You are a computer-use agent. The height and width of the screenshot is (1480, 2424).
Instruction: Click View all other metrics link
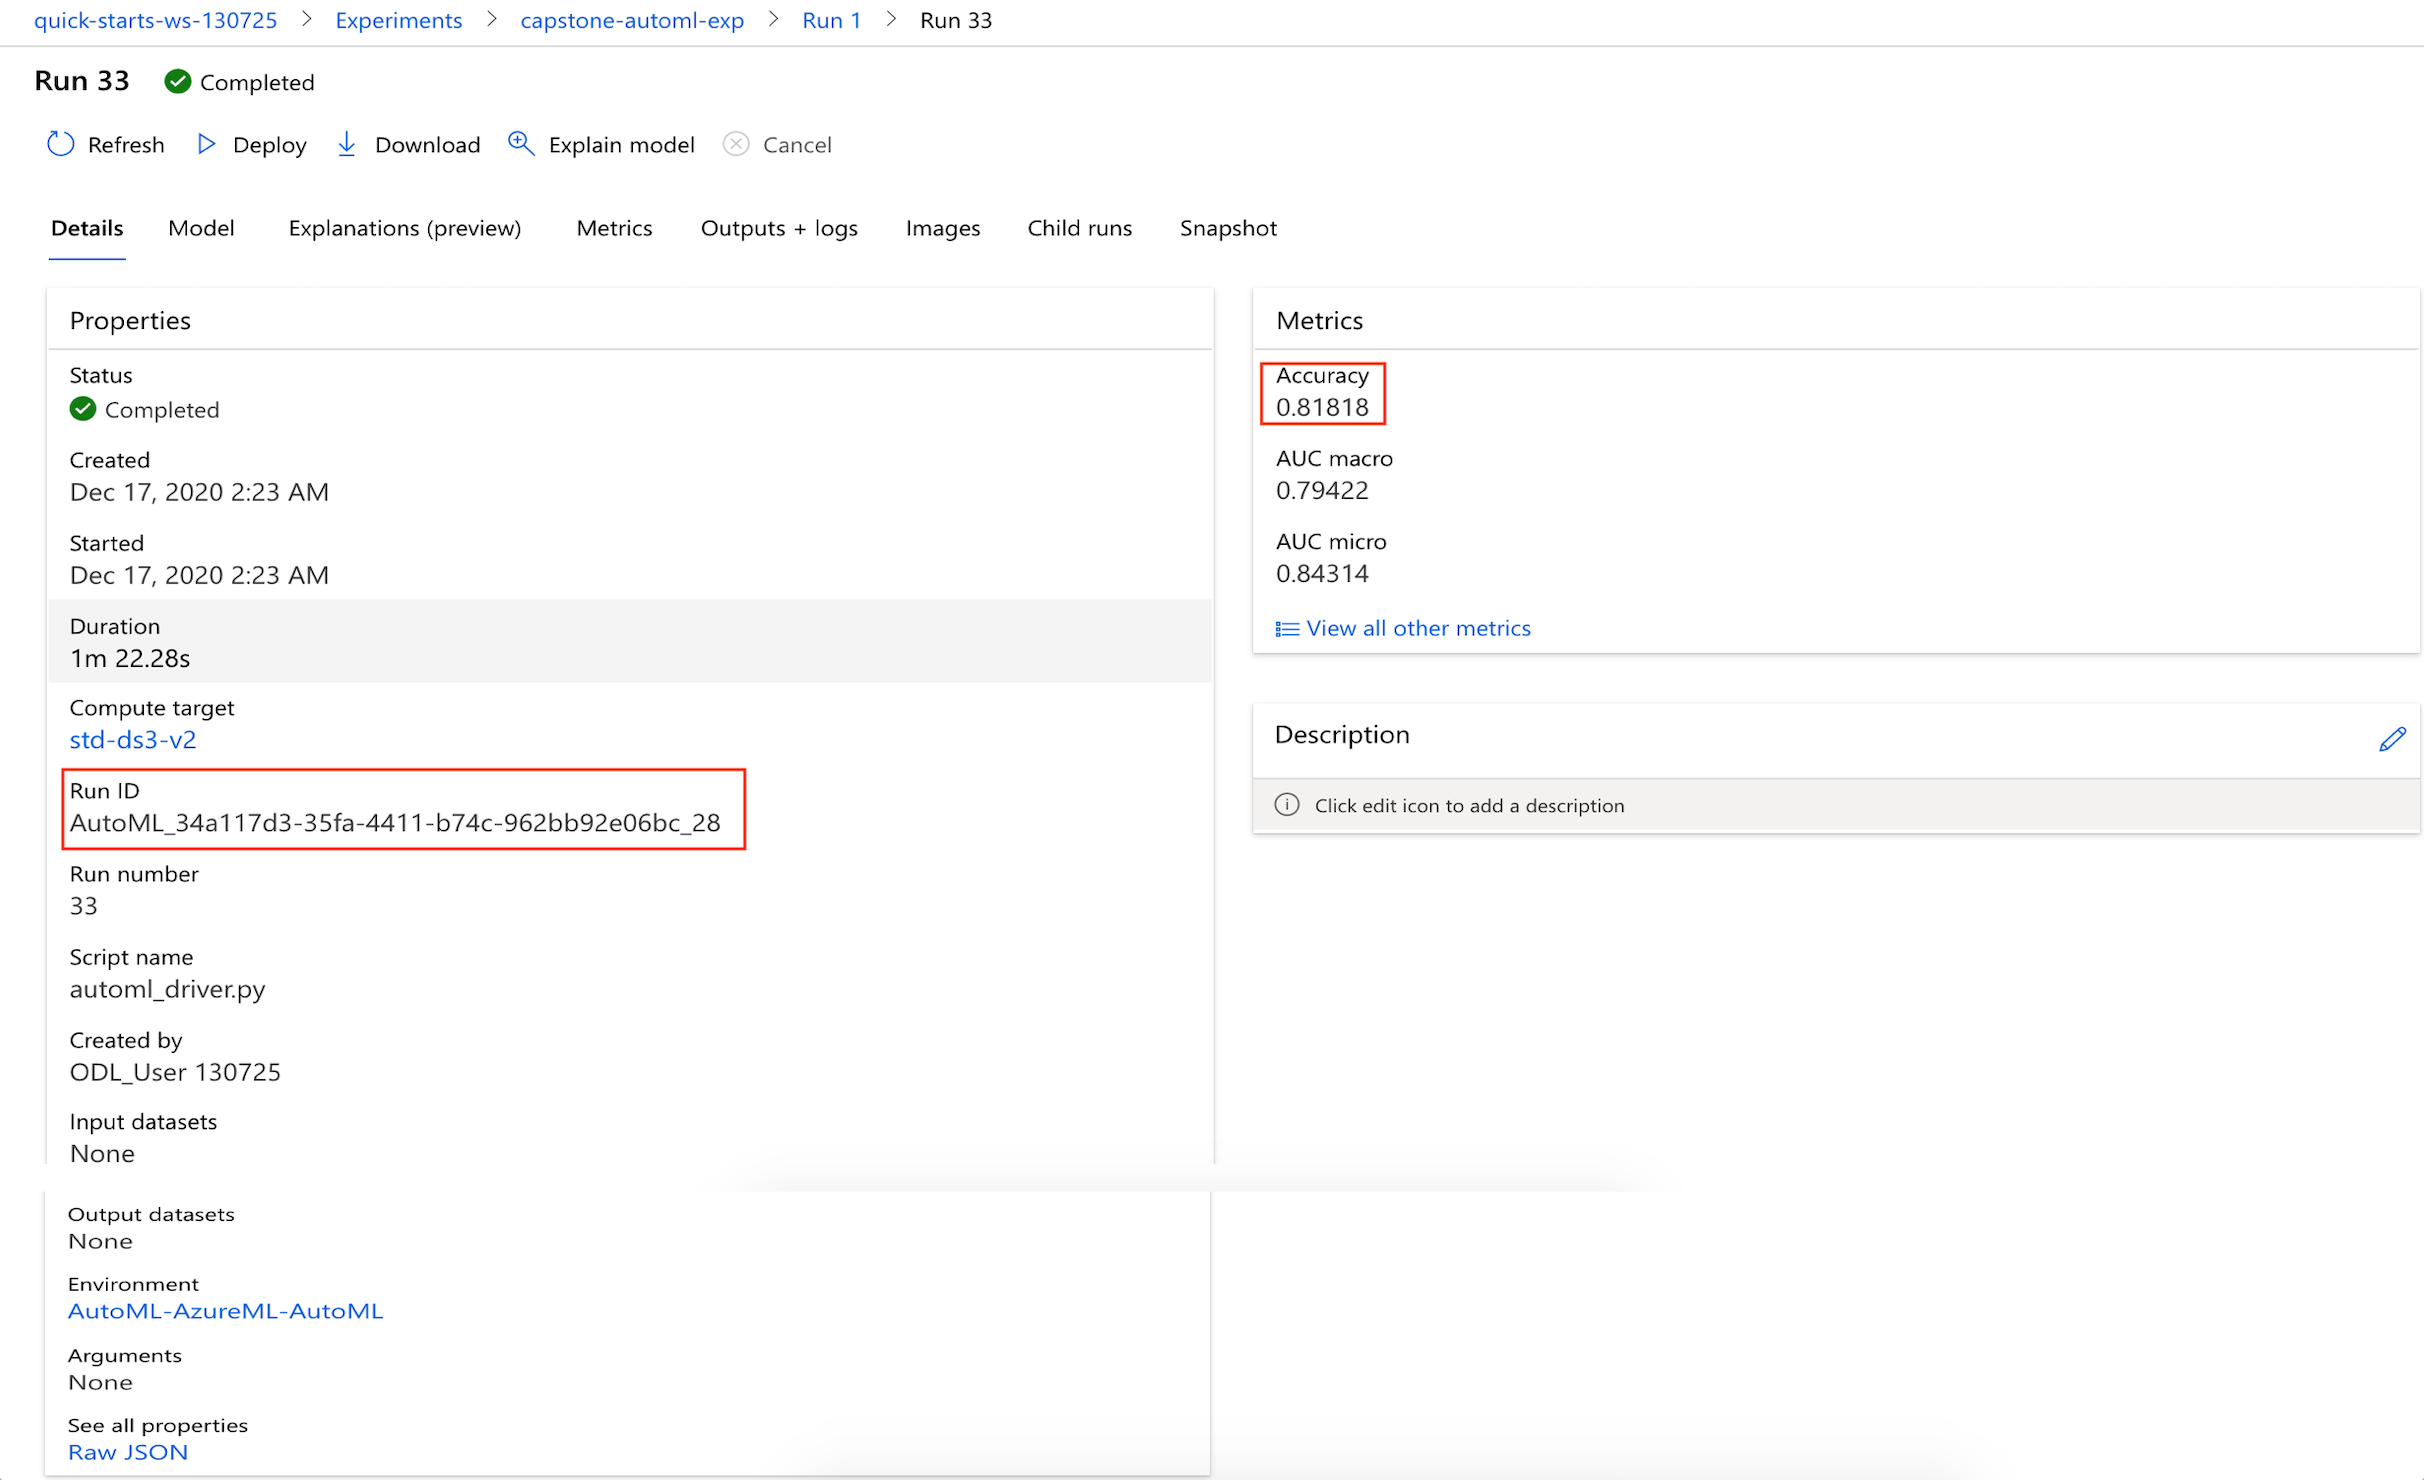click(x=1418, y=628)
